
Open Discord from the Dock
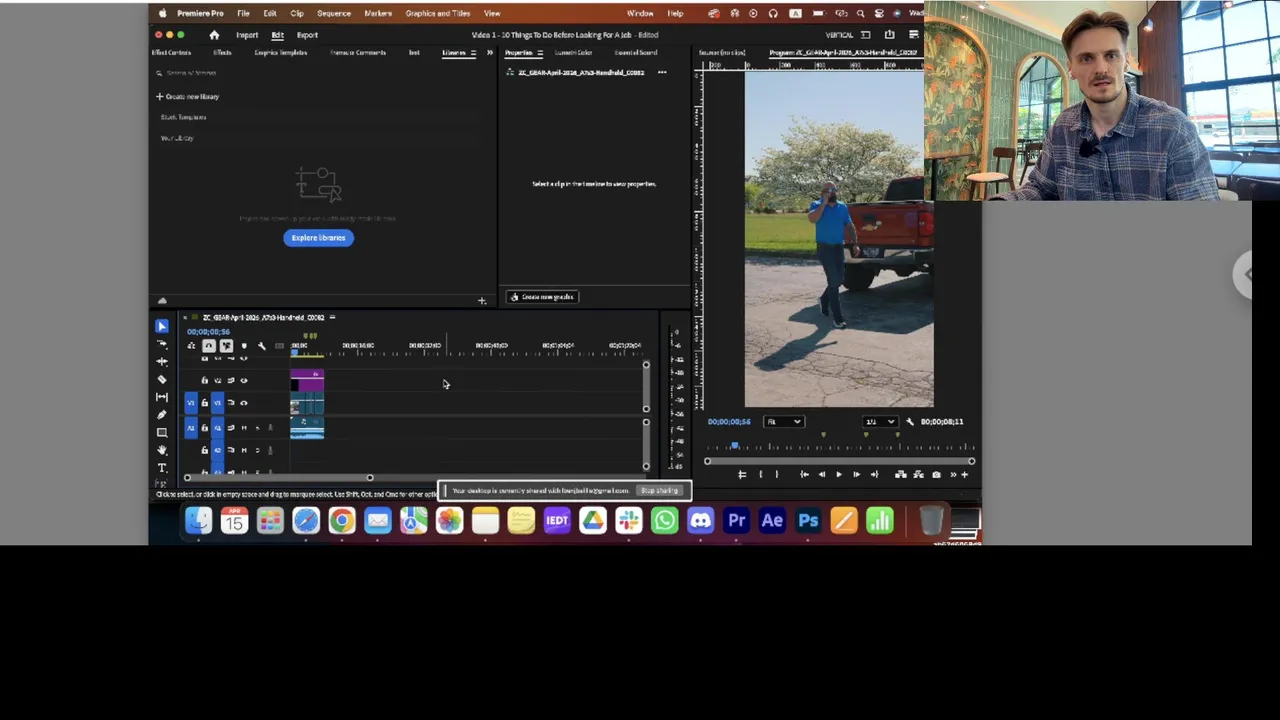700,520
